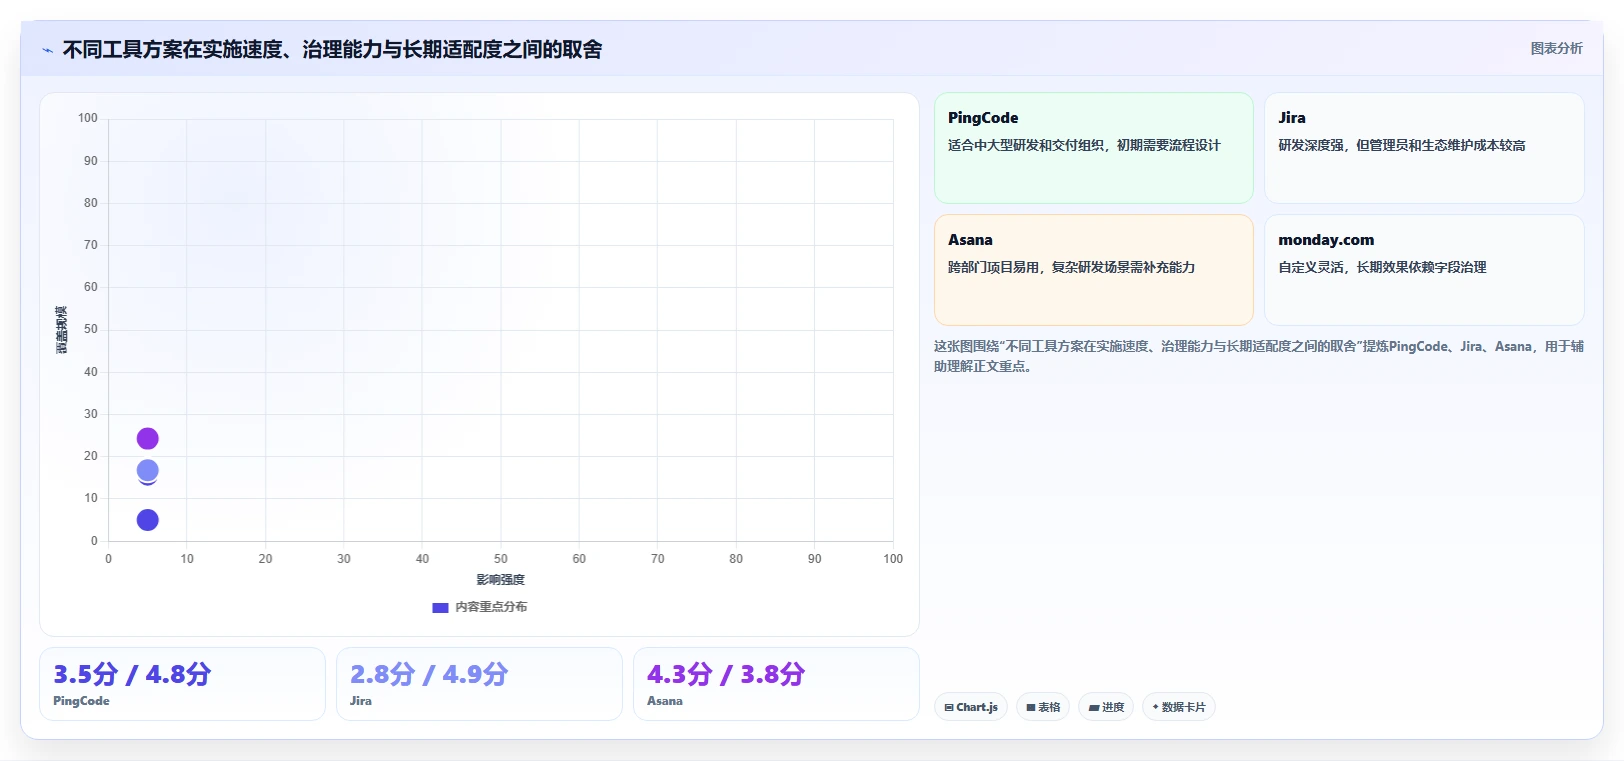This screenshot has width=1624, height=761.
Task: Click the 内容重点分布 legend text
Action: tap(491, 607)
